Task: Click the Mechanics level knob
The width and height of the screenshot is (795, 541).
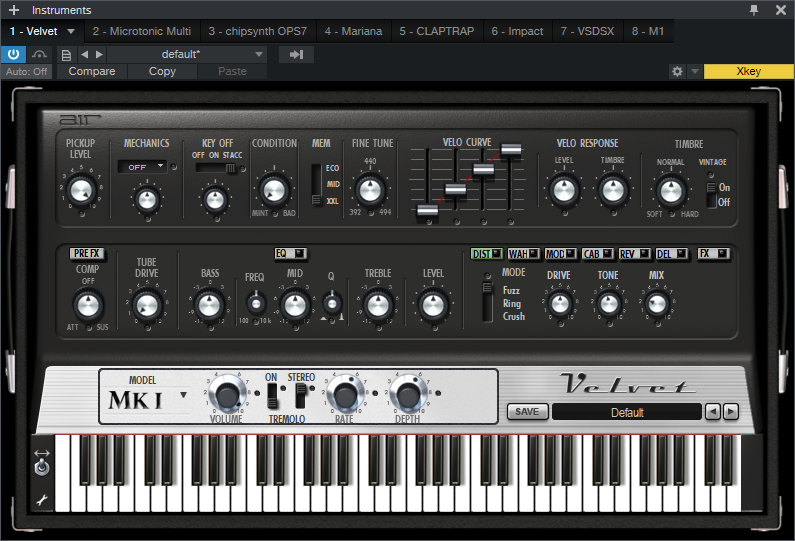Action: coord(147,199)
